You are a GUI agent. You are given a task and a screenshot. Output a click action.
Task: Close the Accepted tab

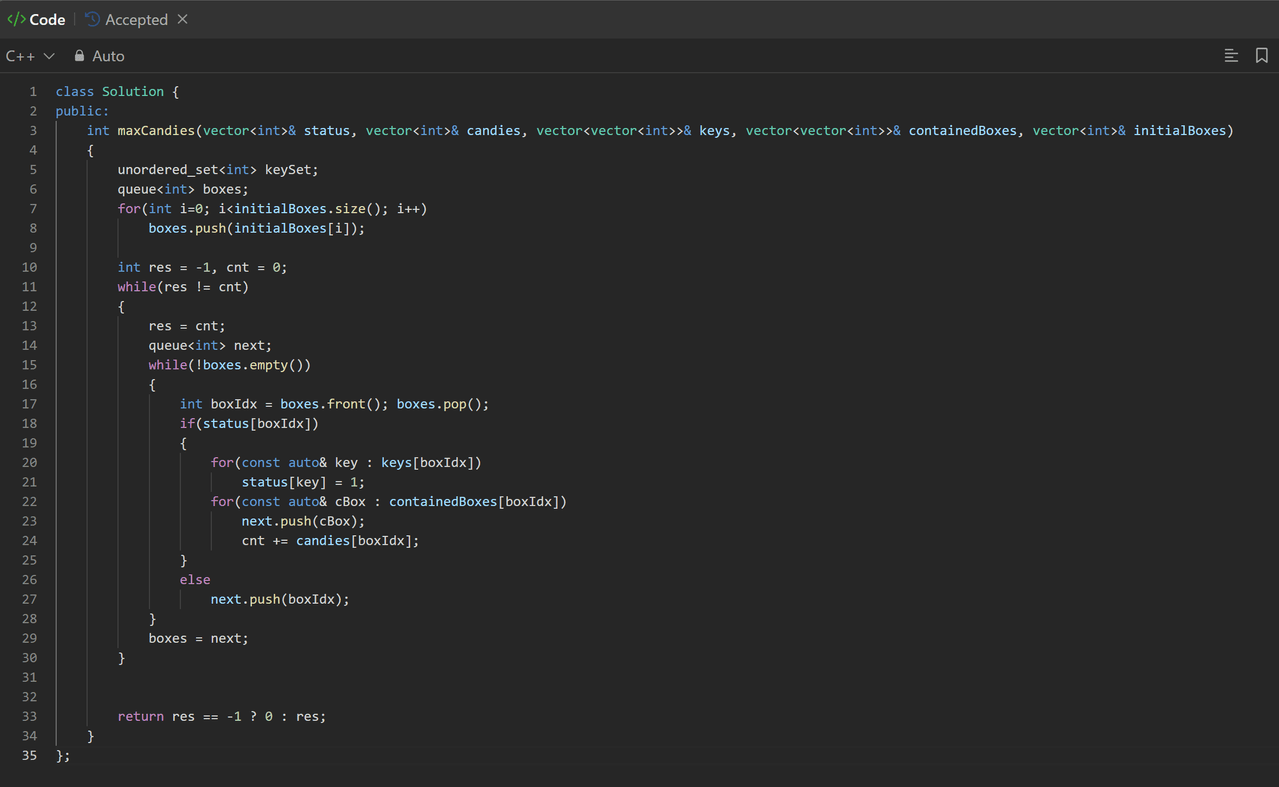click(x=182, y=20)
